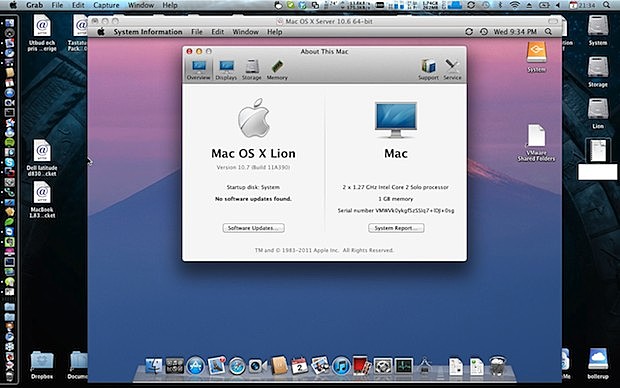Select the bollerup iDisk icon on host desktop
This screenshot has height=388, width=620.
tap(598, 363)
